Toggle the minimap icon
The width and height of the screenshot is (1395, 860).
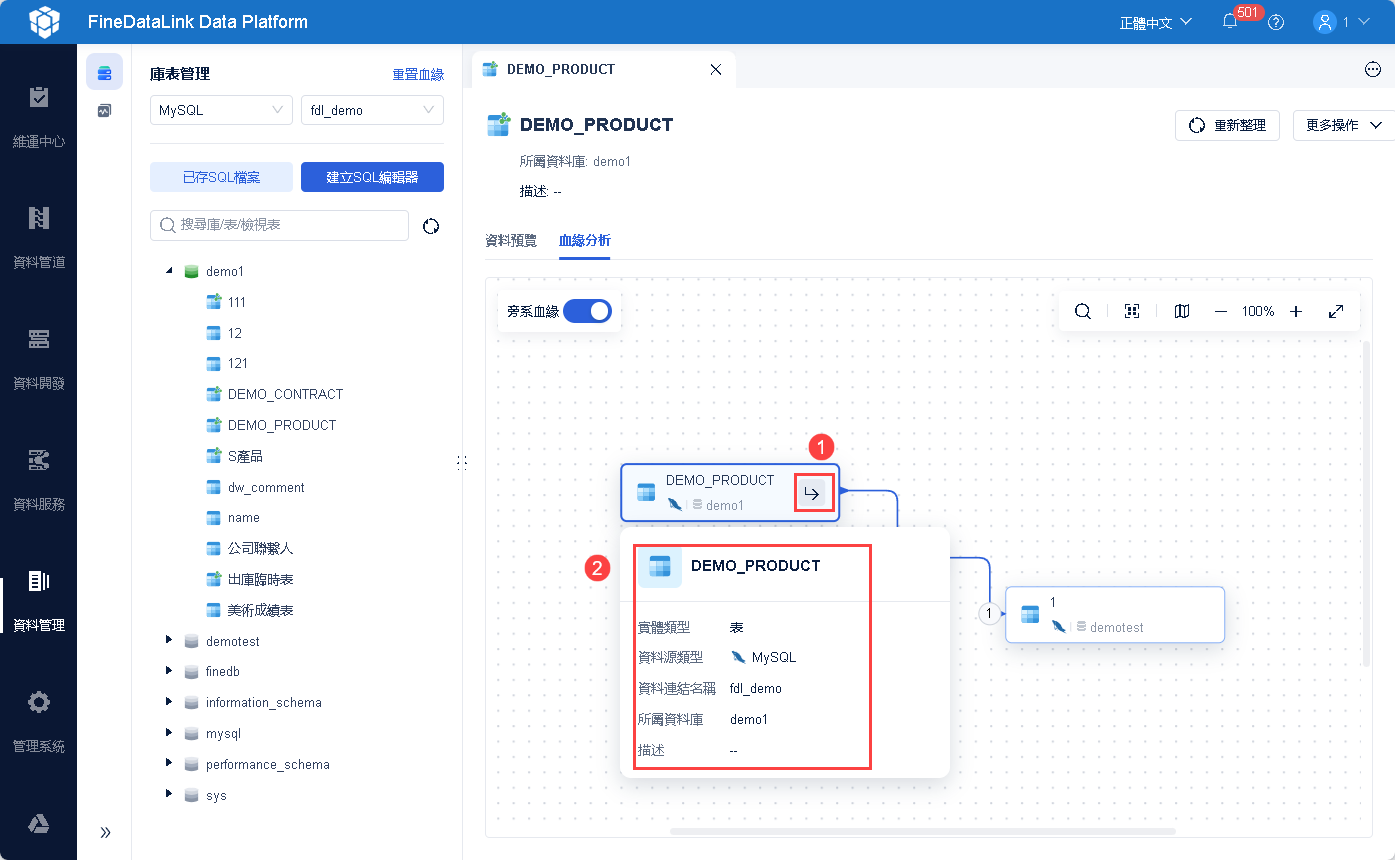pyautogui.click(x=1182, y=311)
